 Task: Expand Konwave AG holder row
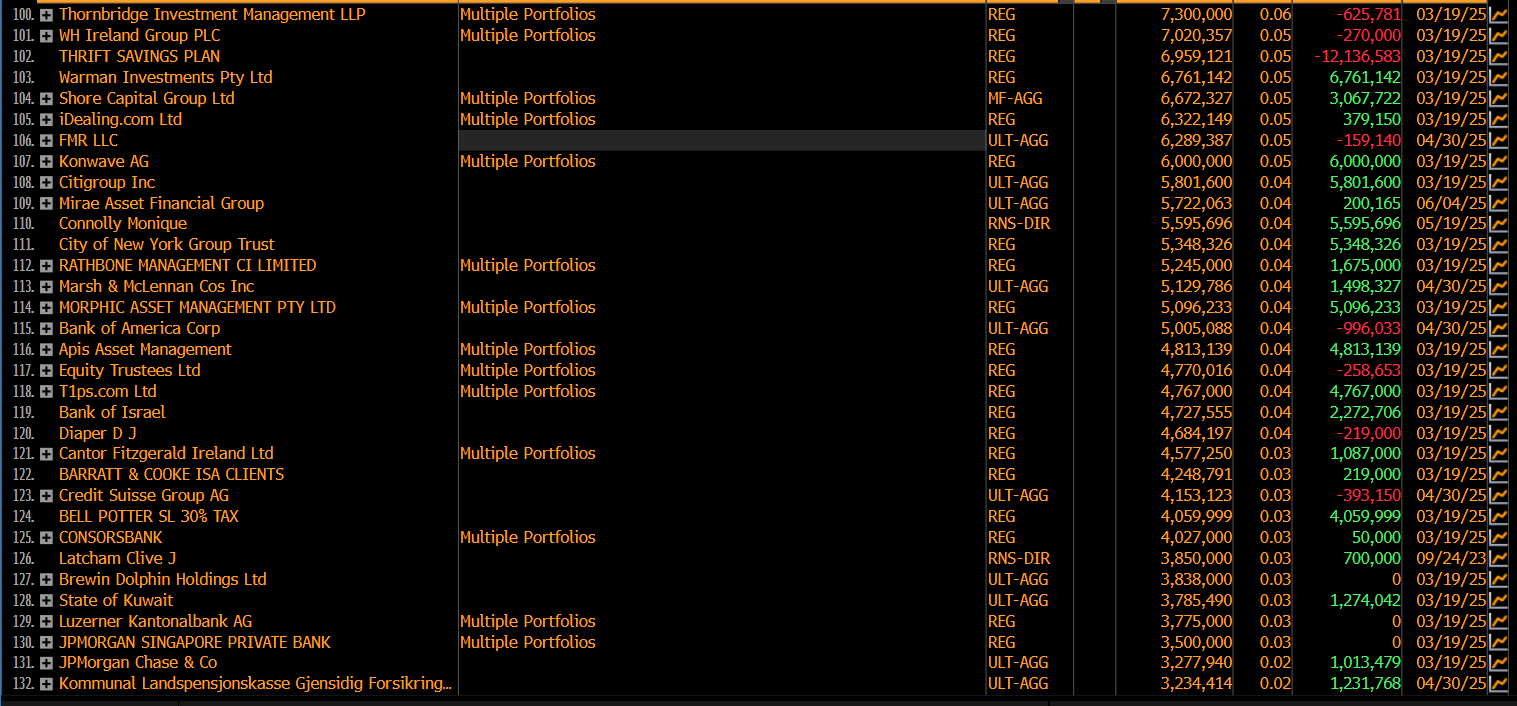[x=46, y=162]
